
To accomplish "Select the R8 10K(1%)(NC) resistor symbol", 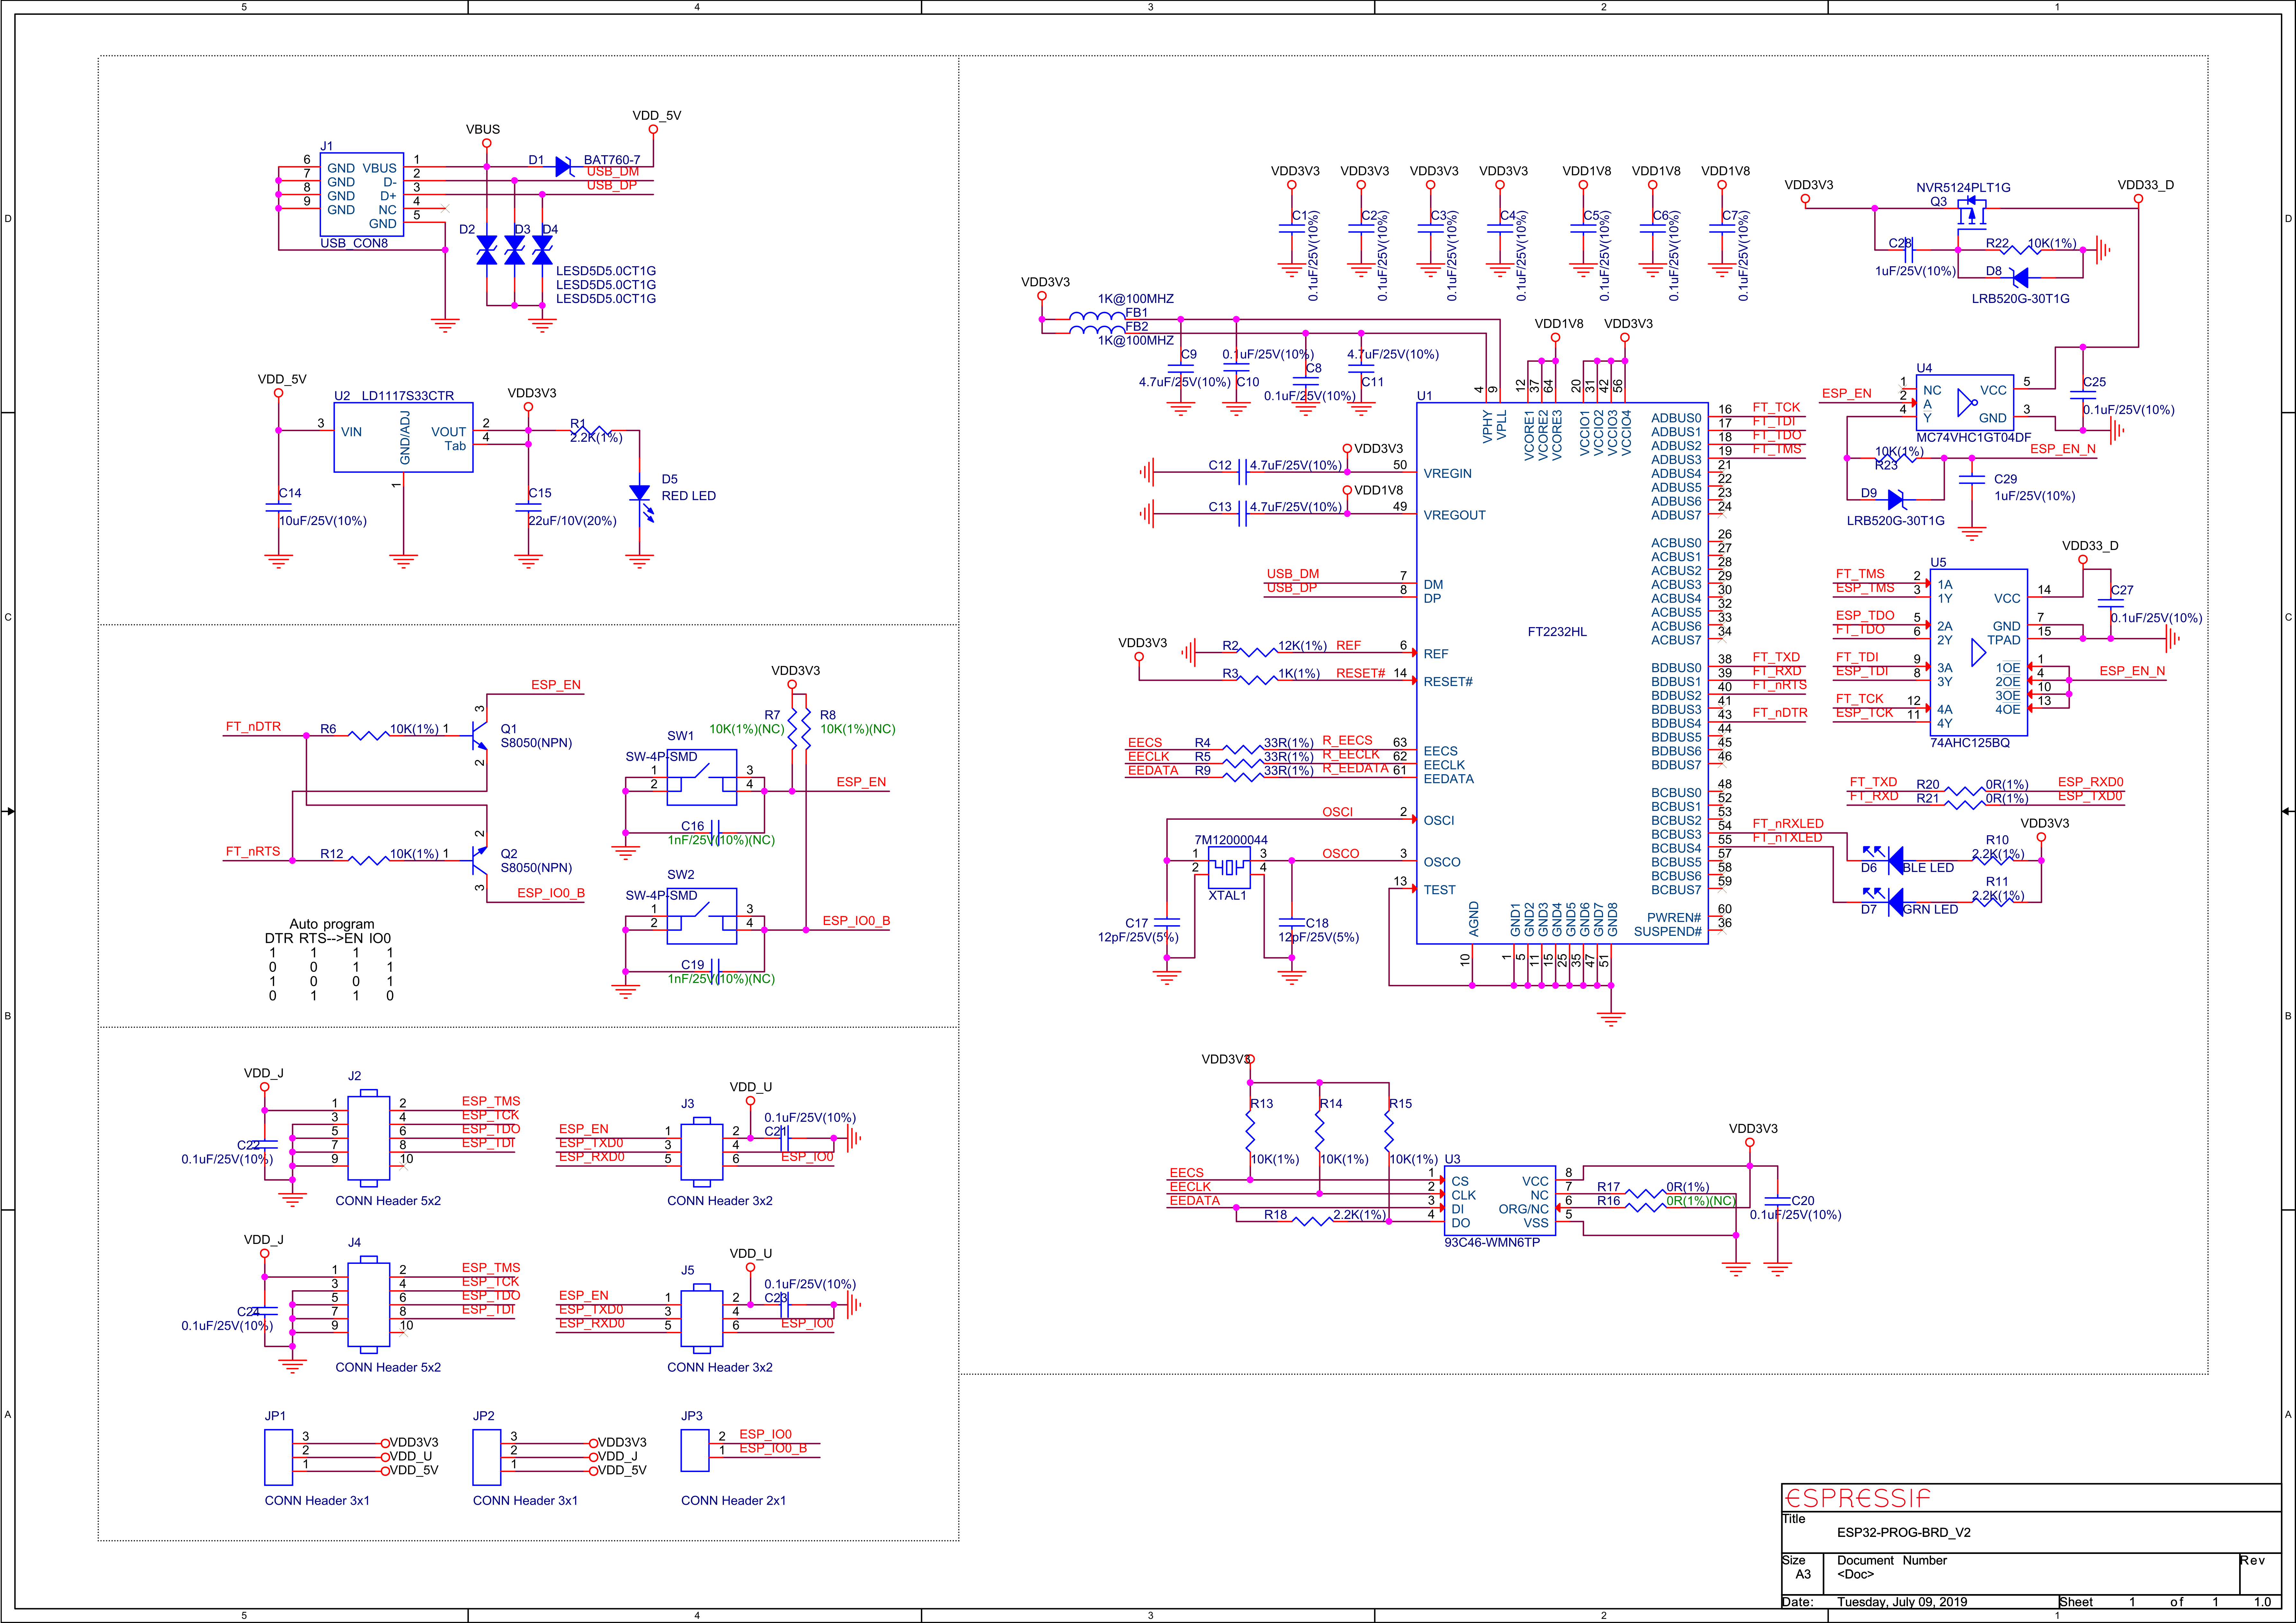I will click(x=806, y=729).
